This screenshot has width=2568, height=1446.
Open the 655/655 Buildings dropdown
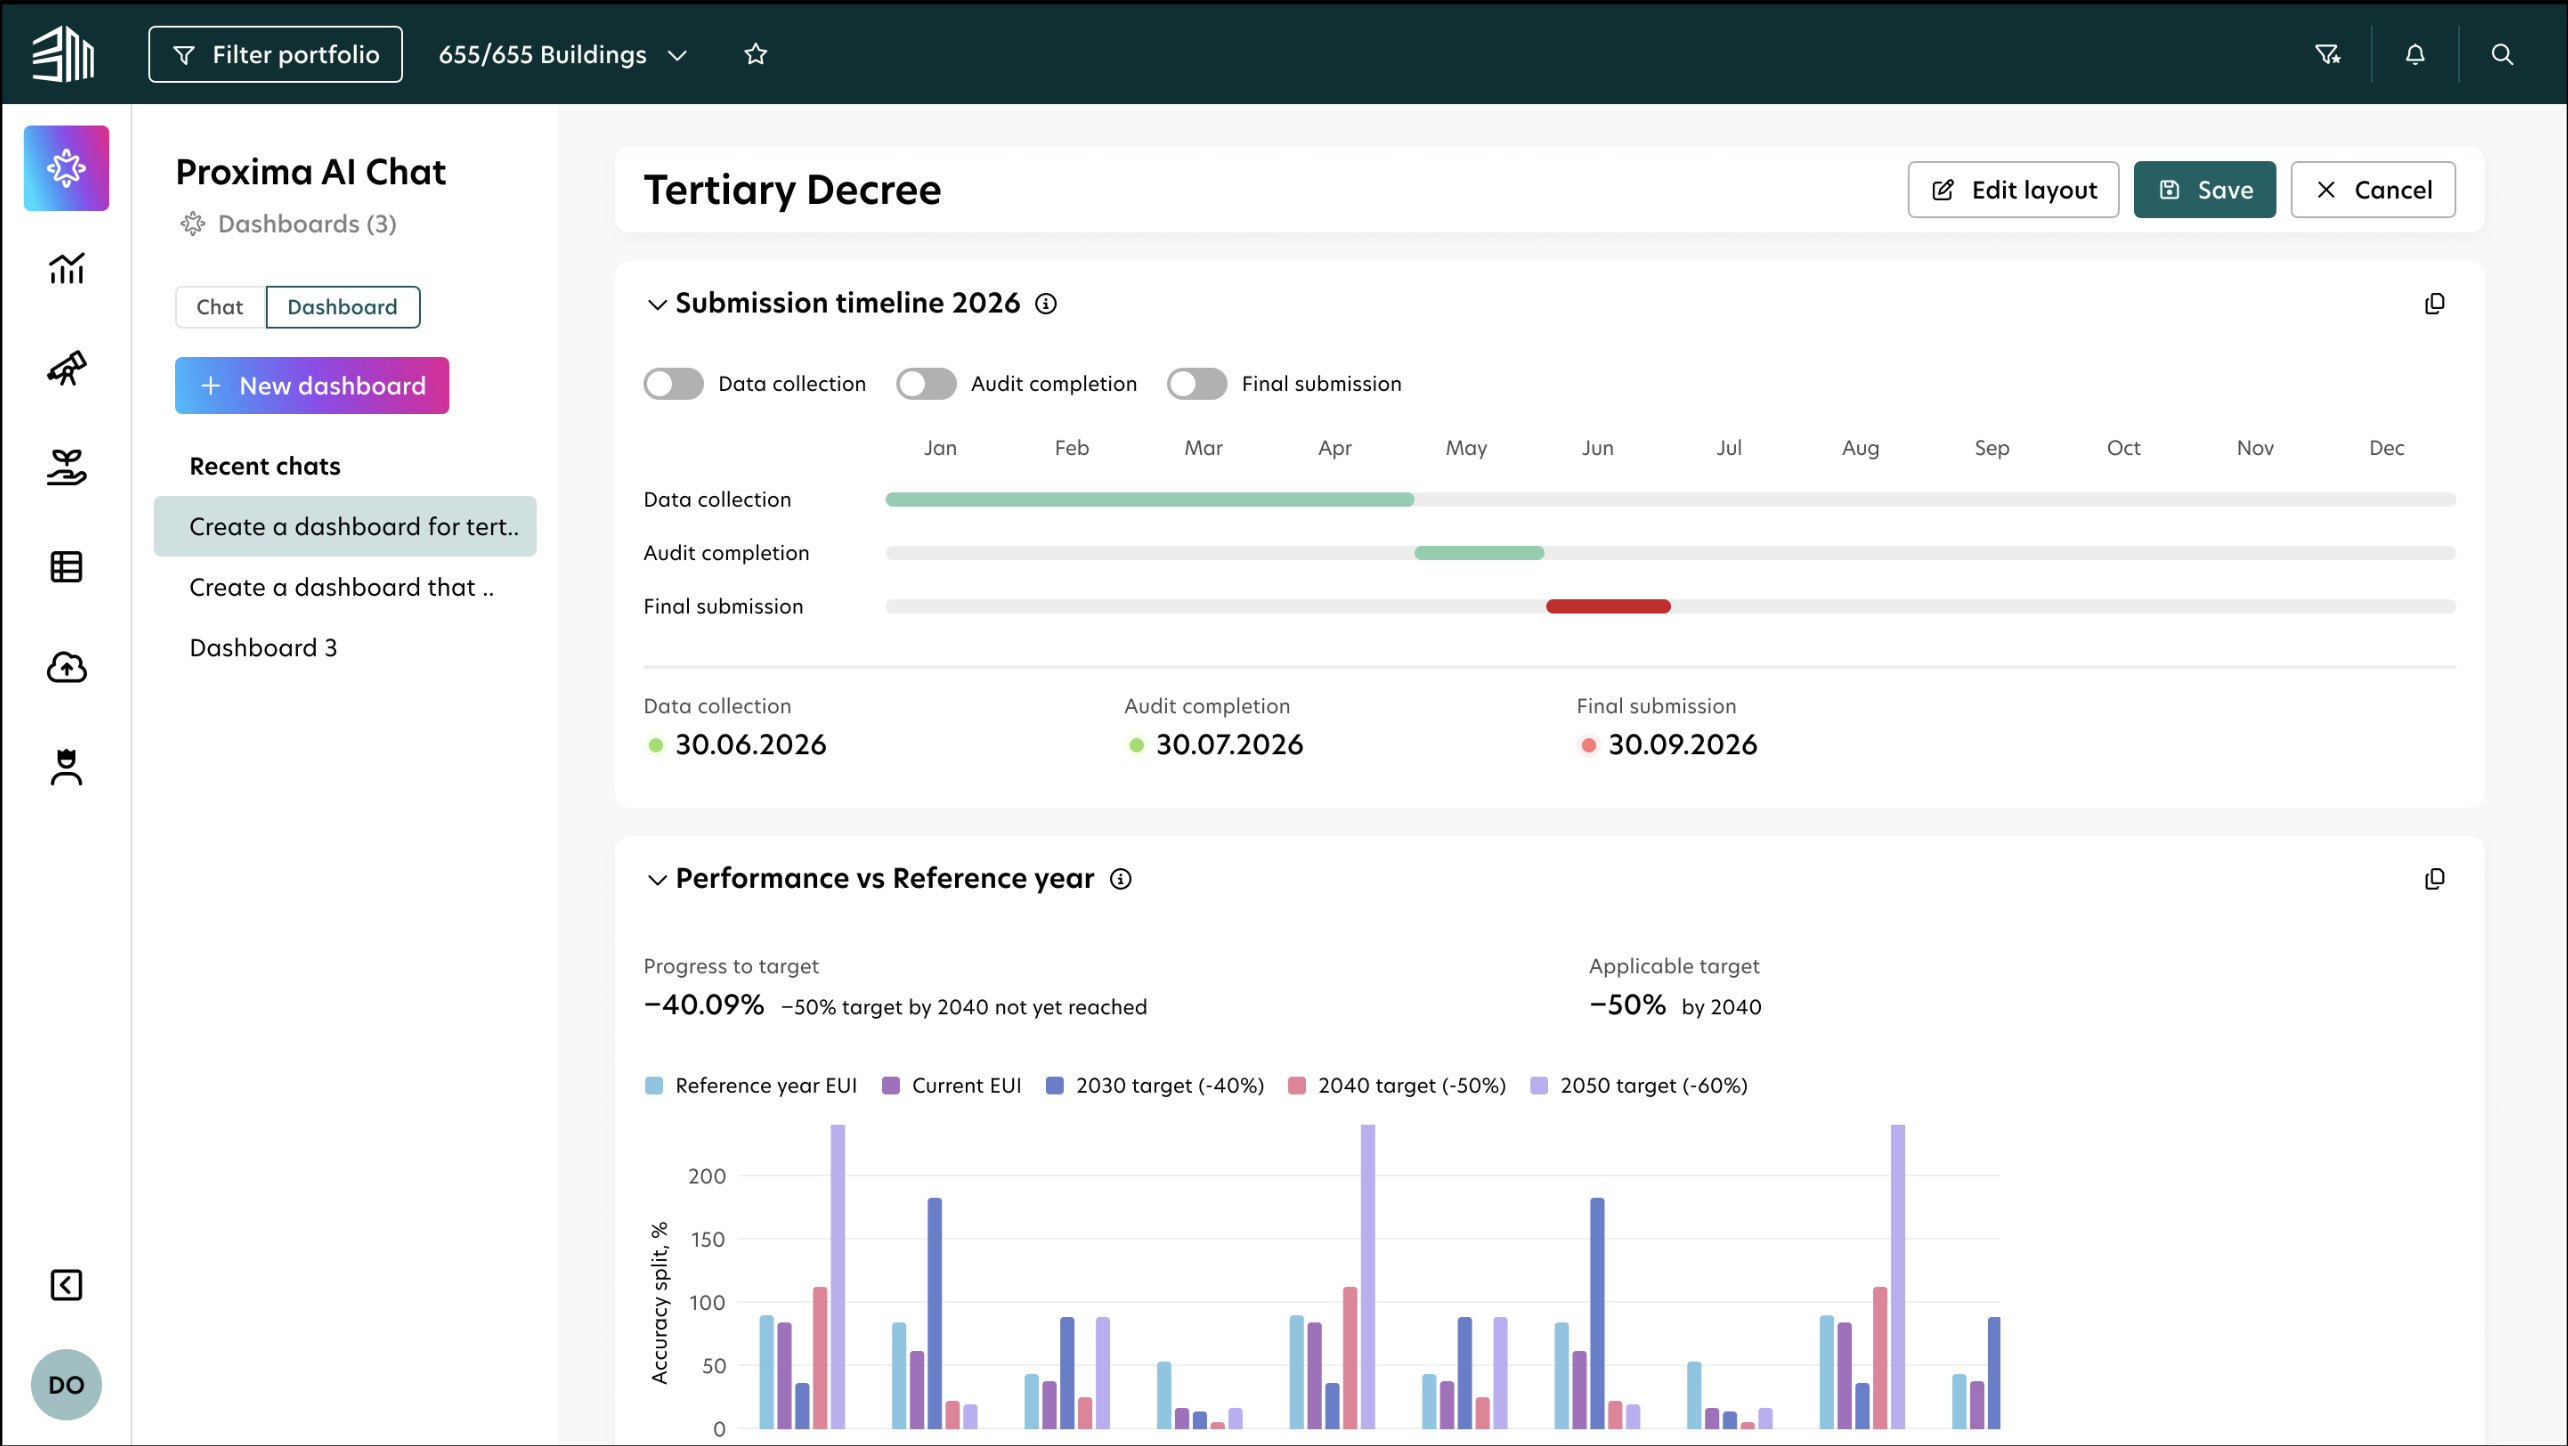click(564, 54)
